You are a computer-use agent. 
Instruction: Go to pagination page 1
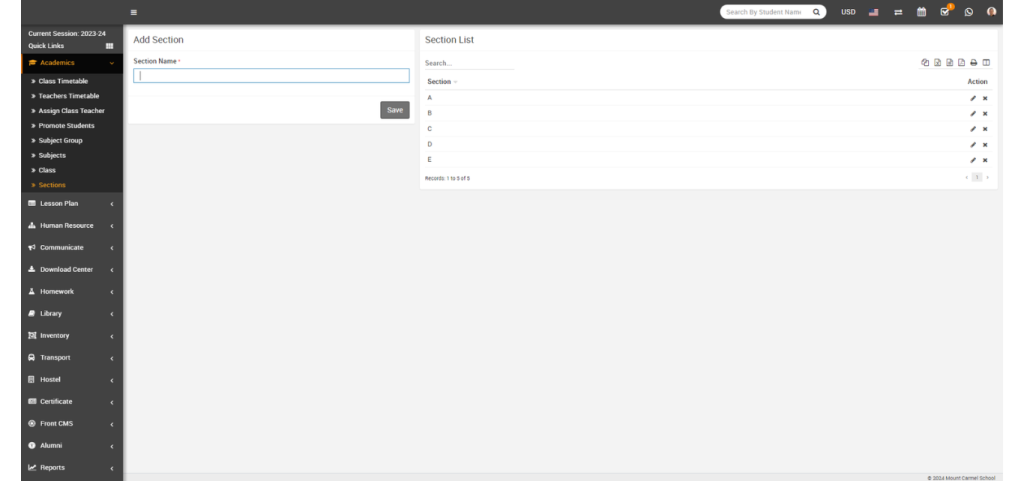coord(977,177)
